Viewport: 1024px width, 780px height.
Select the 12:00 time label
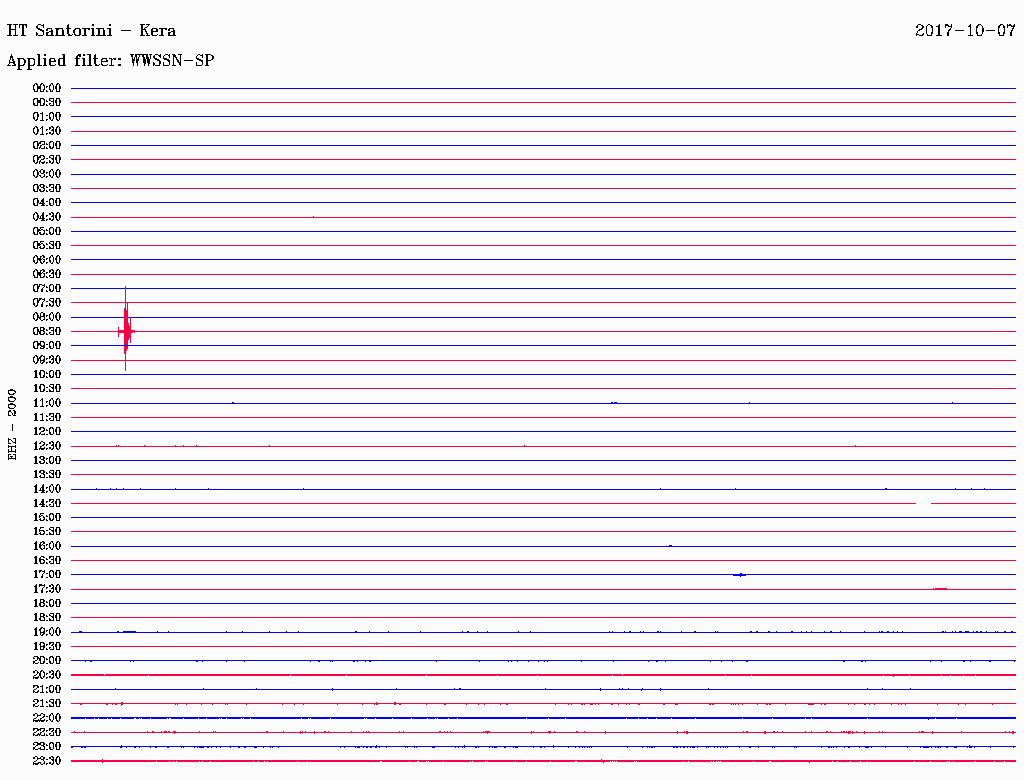click(x=47, y=432)
